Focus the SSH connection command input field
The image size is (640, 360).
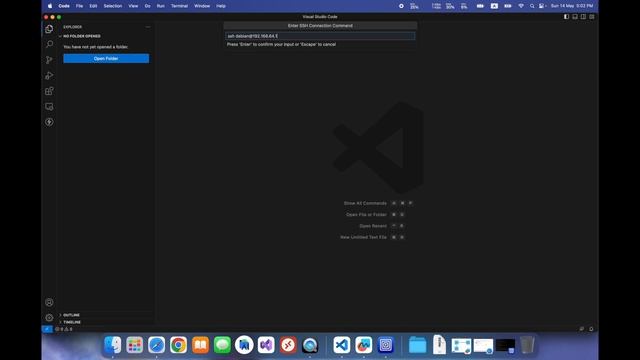[x=320, y=36]
